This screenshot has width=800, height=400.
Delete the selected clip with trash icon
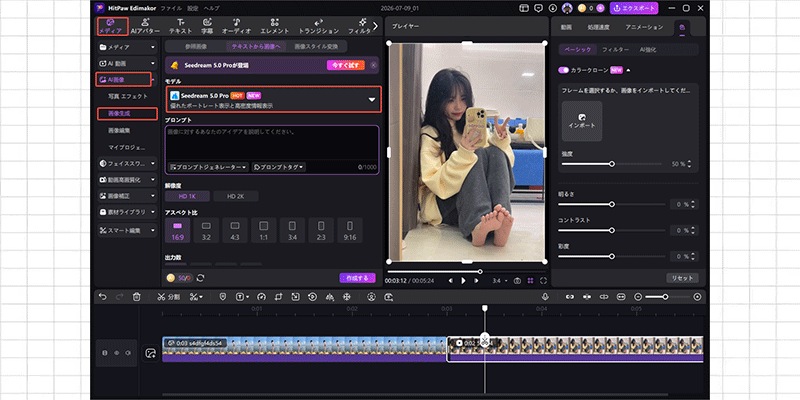click(136, 296)
